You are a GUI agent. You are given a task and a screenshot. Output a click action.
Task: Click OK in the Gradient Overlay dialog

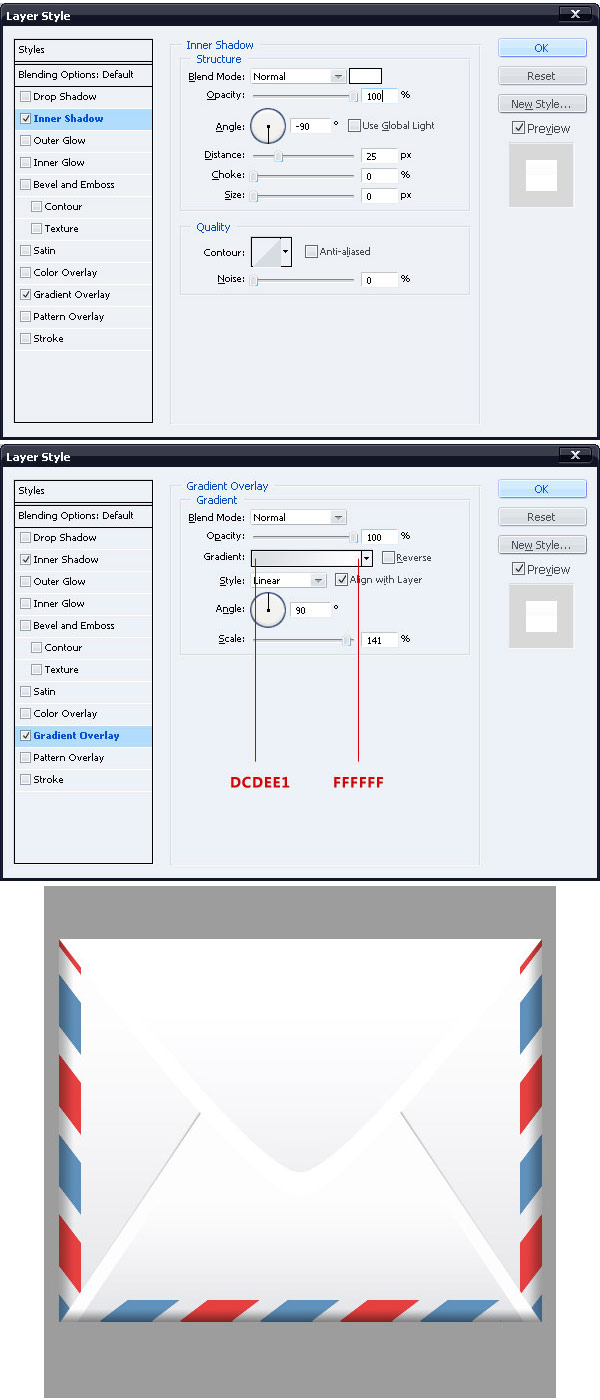pyautogui.click(x=541, y=489)
